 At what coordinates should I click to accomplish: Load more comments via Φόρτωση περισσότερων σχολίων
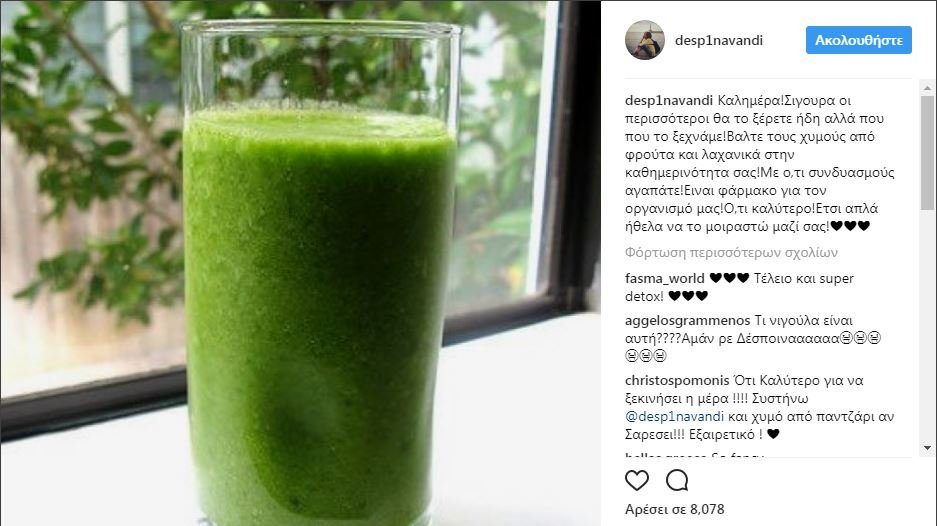pos(731,252)
